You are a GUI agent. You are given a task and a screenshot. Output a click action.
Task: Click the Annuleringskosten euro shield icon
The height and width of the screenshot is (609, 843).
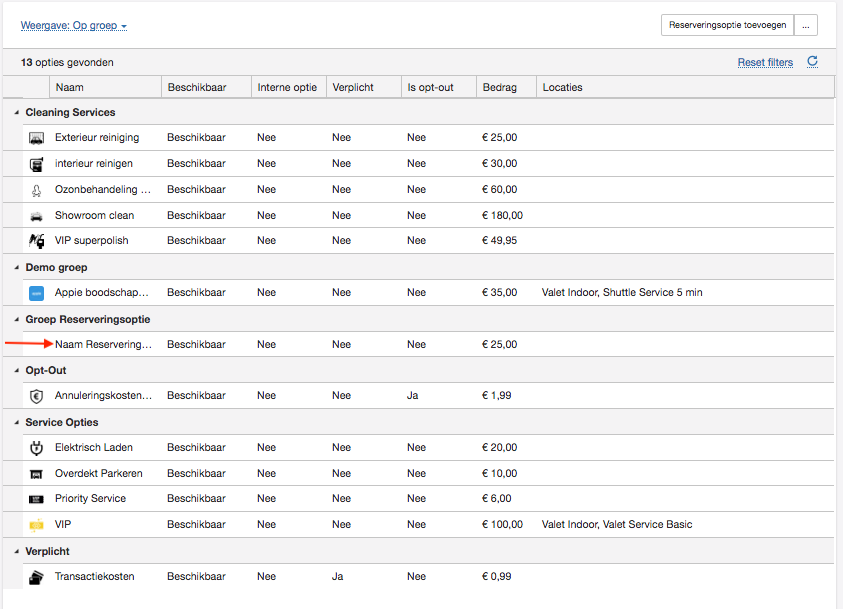point(36,396)
